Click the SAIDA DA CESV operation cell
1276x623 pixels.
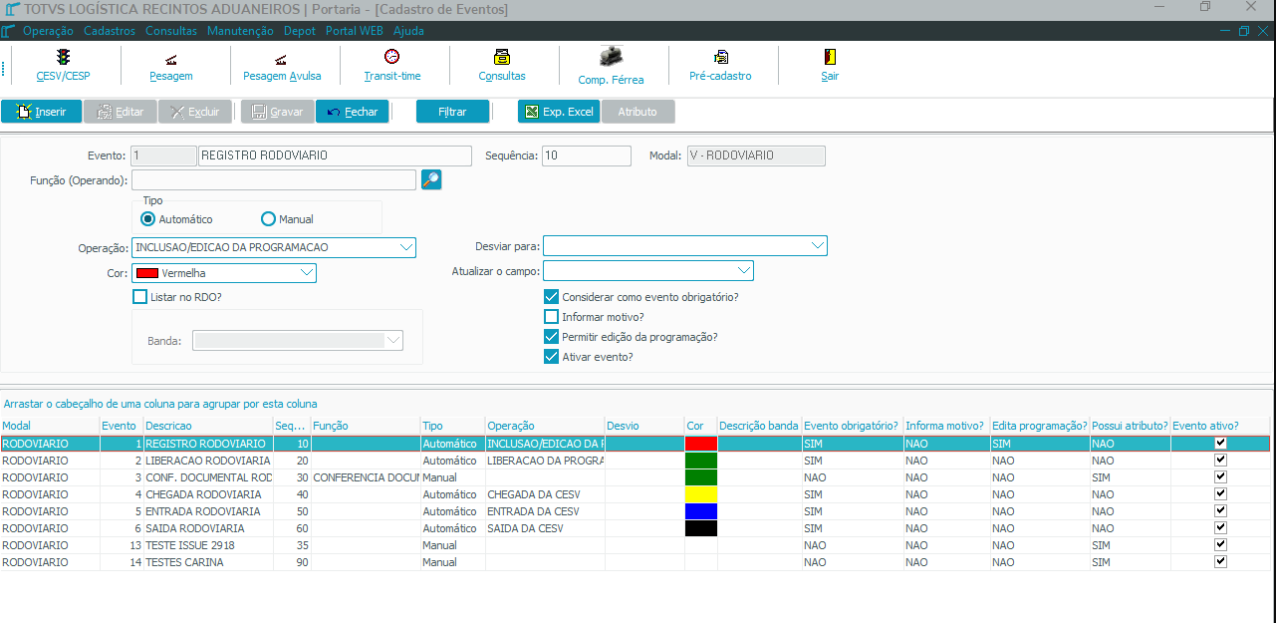(545, 528)
